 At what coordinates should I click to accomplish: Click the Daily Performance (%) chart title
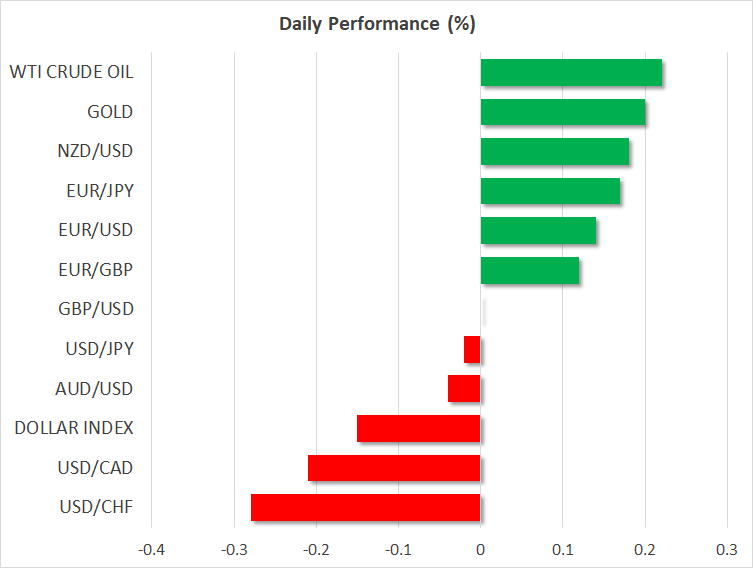point(377,22)
